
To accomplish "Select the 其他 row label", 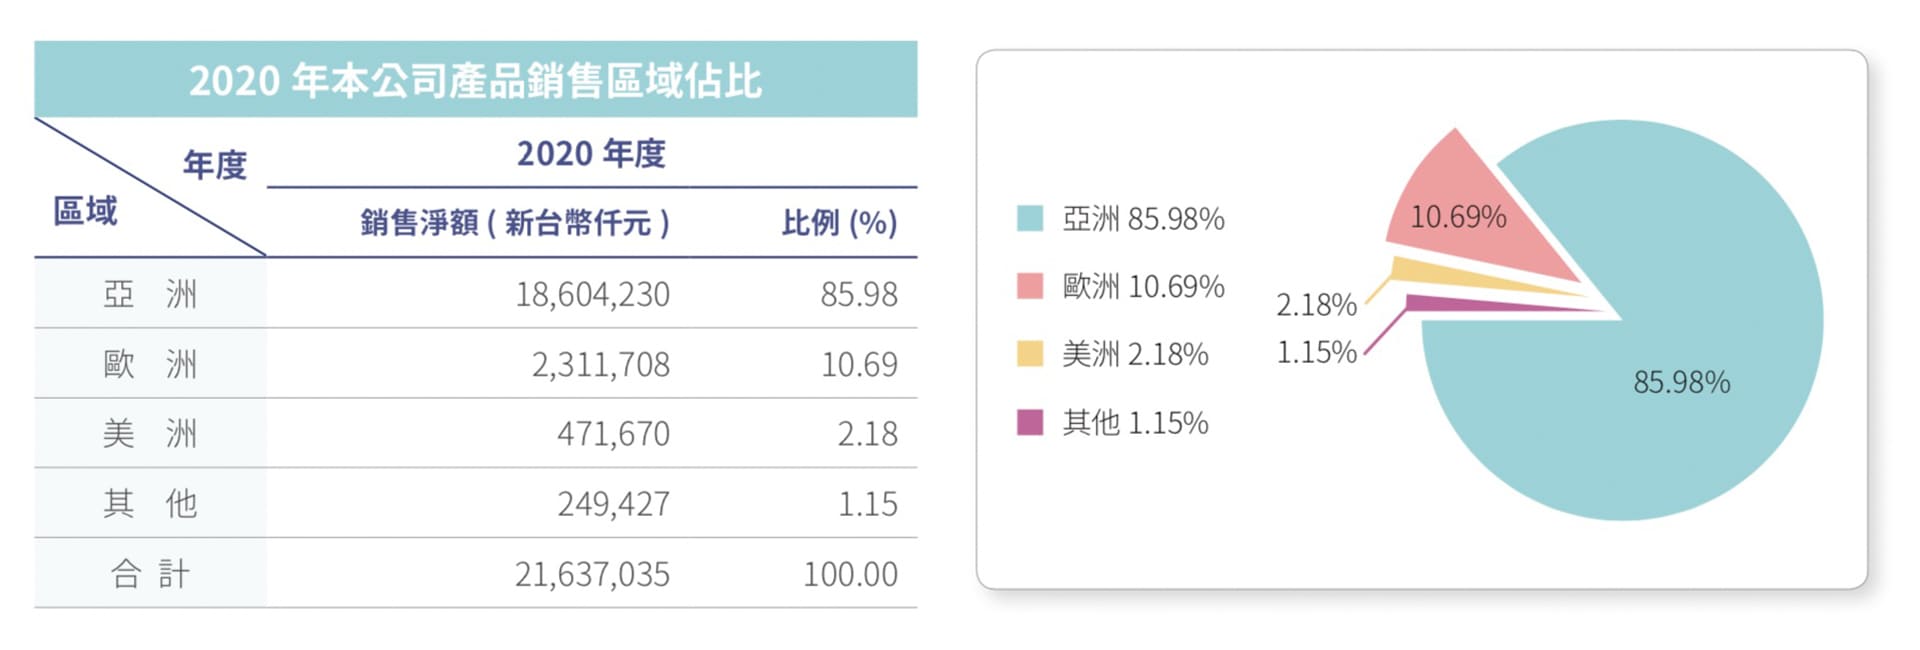I will pos(150,503).
